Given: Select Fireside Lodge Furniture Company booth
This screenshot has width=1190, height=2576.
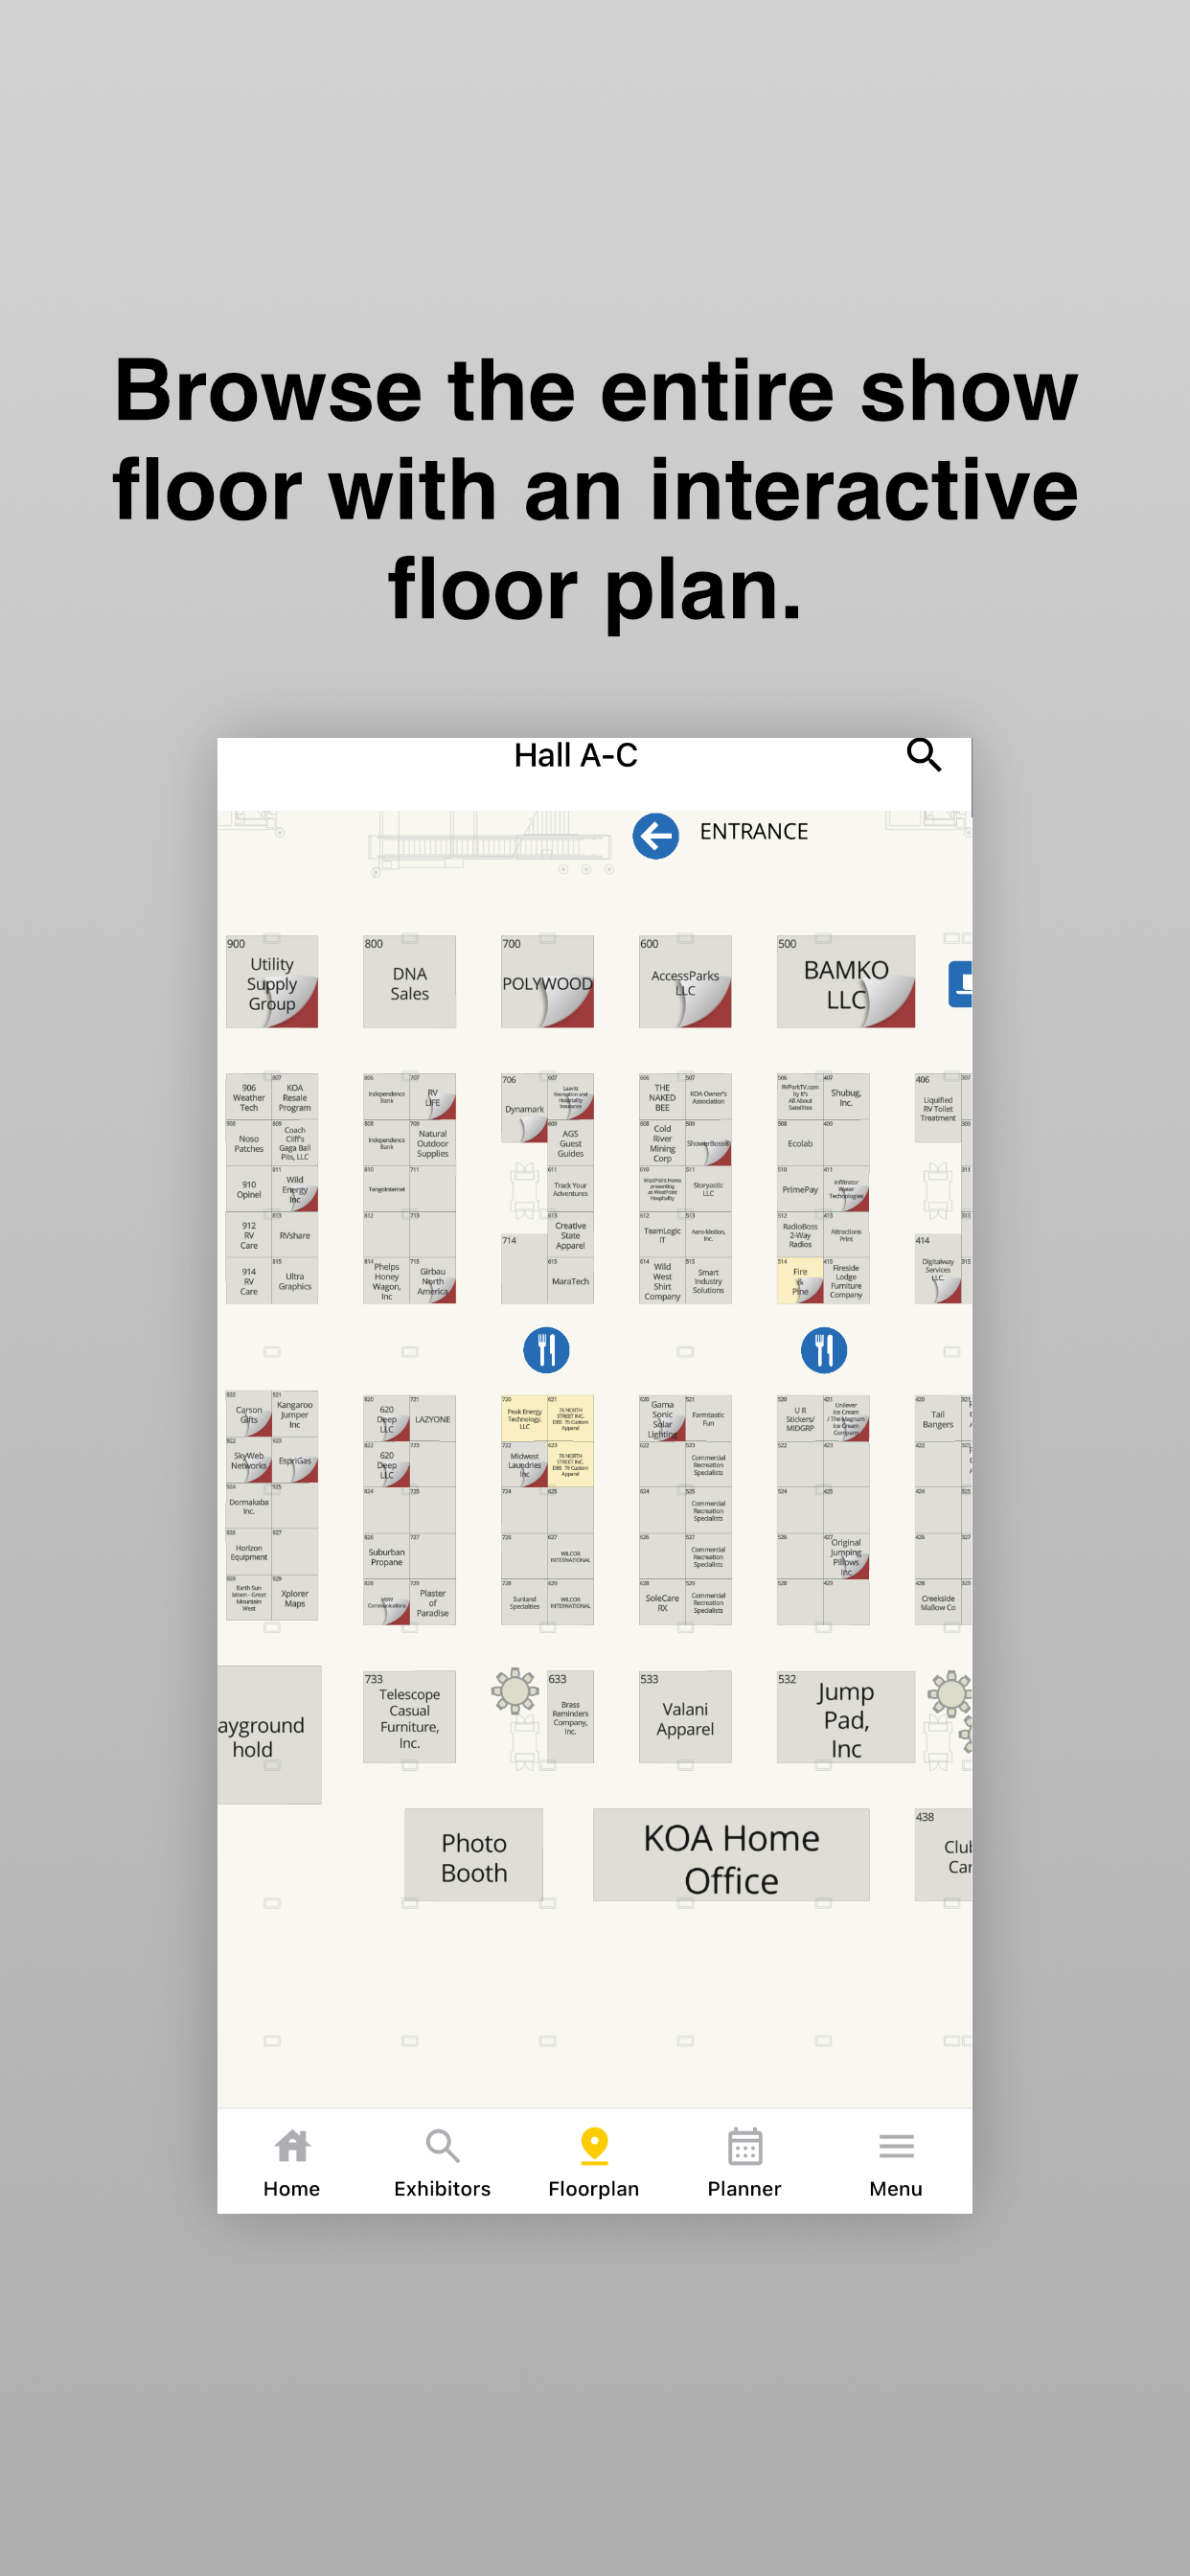Looking at the screenshot, I should click(x=846, y=1281).
